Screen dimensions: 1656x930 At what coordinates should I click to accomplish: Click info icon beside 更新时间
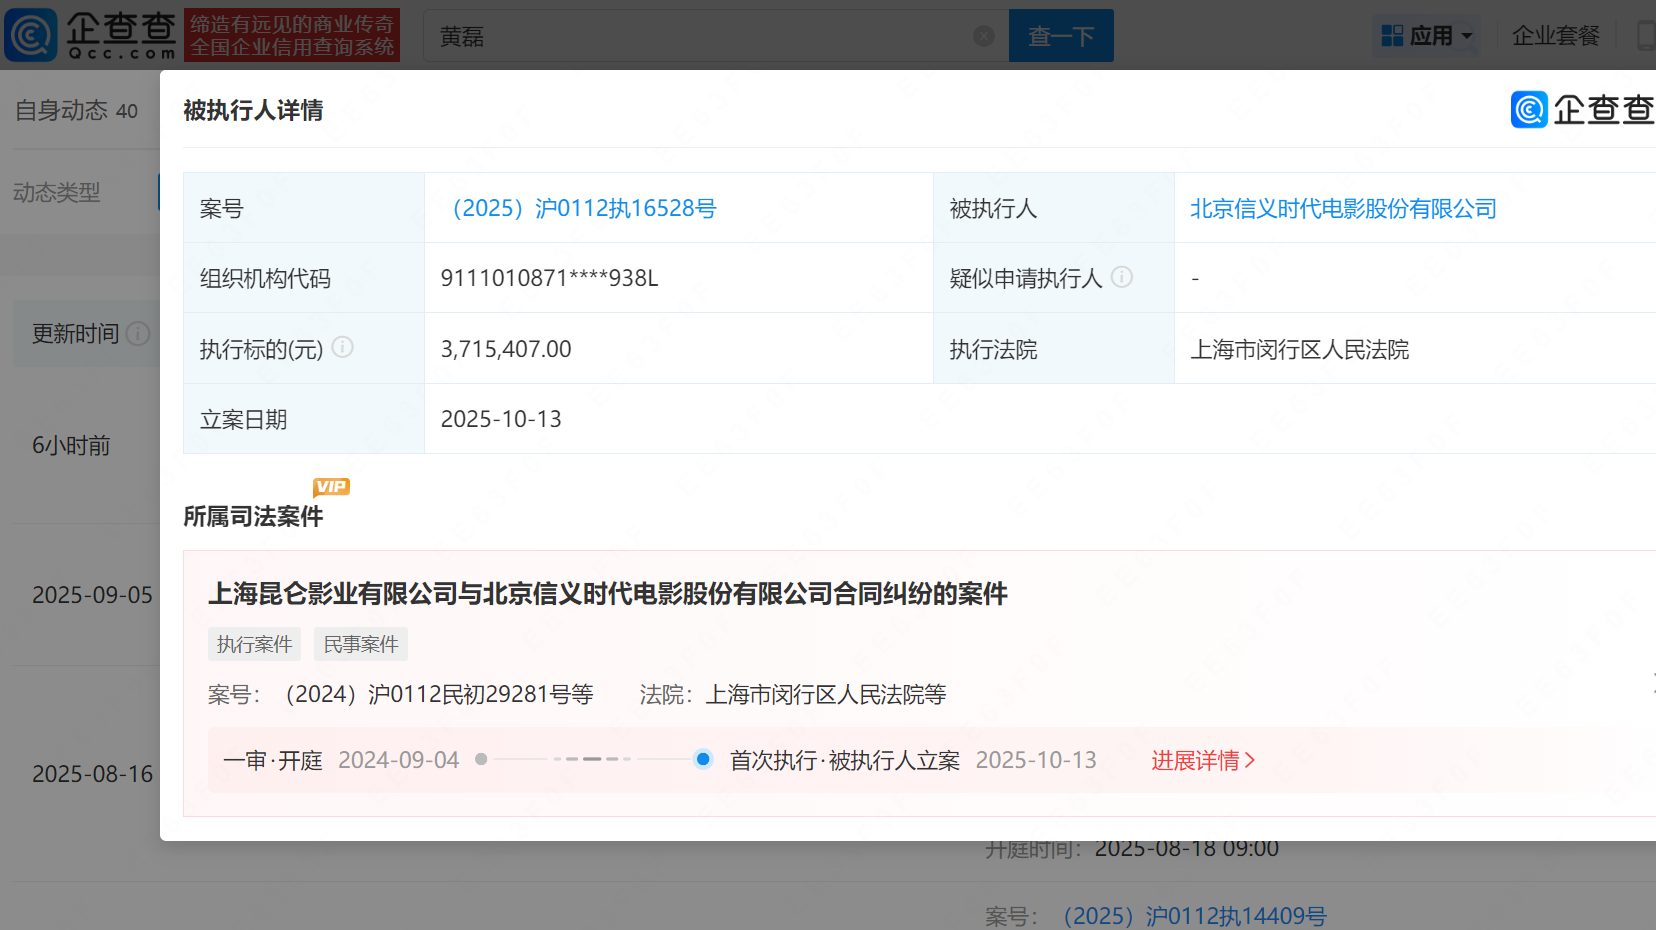click(x=139, y=333)
